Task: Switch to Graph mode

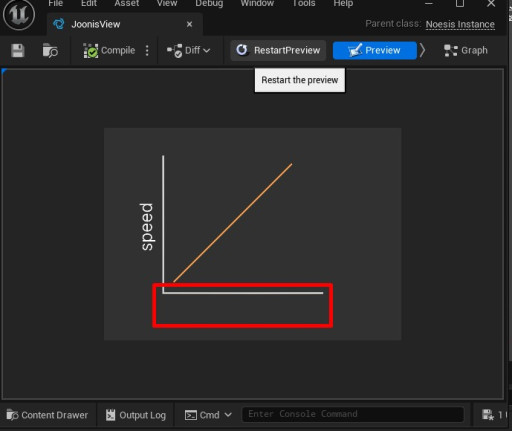Action: pyautogui.click(x=466, y=50)
